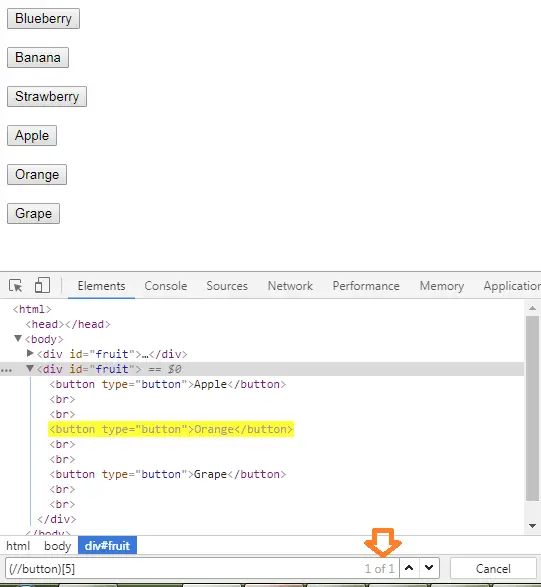Viewport: 541px width, 587px height.
Task: Toggle the device toolbar icon
Action: (42, 286)
